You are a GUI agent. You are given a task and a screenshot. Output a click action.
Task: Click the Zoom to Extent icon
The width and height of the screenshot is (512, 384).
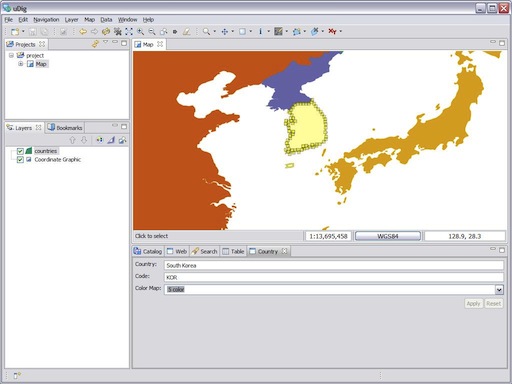[129, 31]
